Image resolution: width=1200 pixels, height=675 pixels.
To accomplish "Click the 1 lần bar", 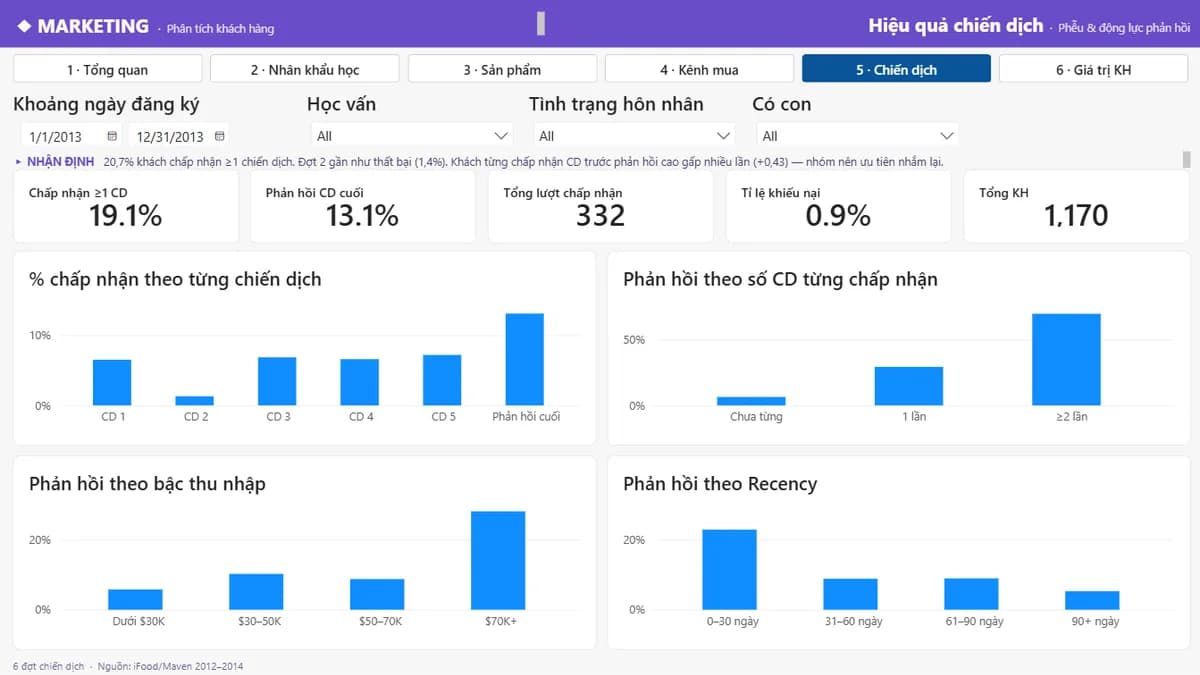I will point(909,386).
